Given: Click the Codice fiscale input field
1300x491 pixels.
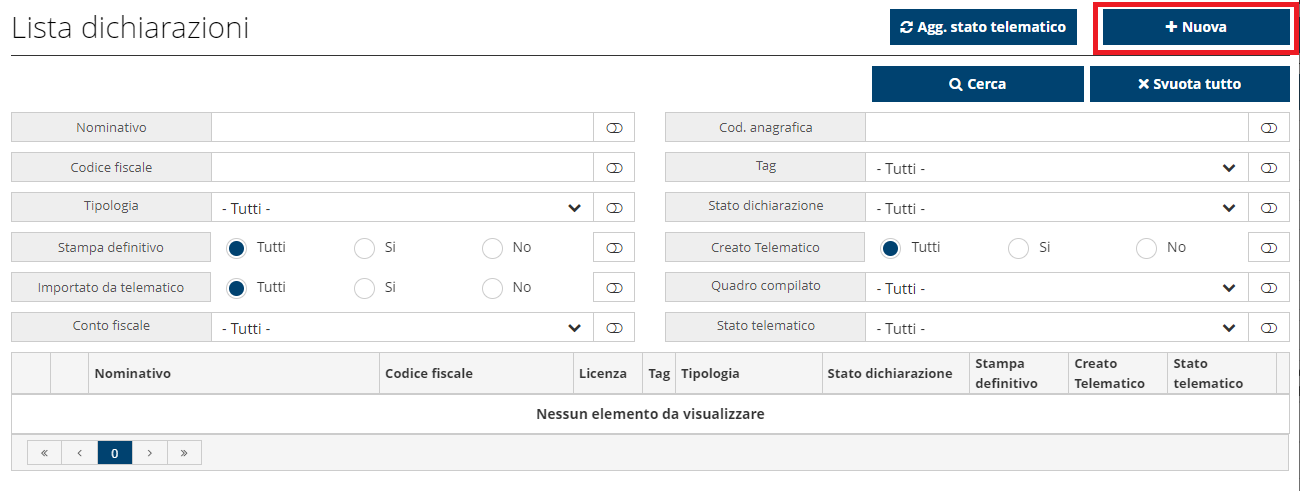Looking at the screenshot, I should pos(402,168).
